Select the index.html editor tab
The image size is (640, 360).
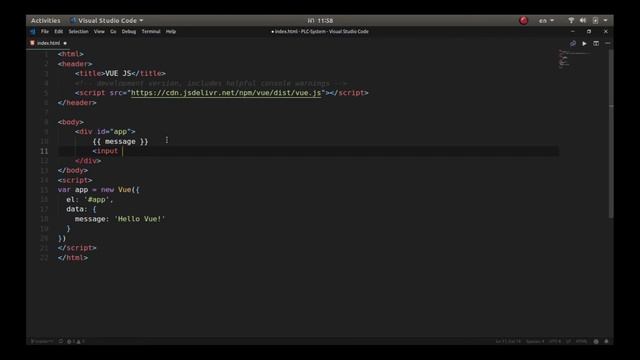(x=48, y=43)
